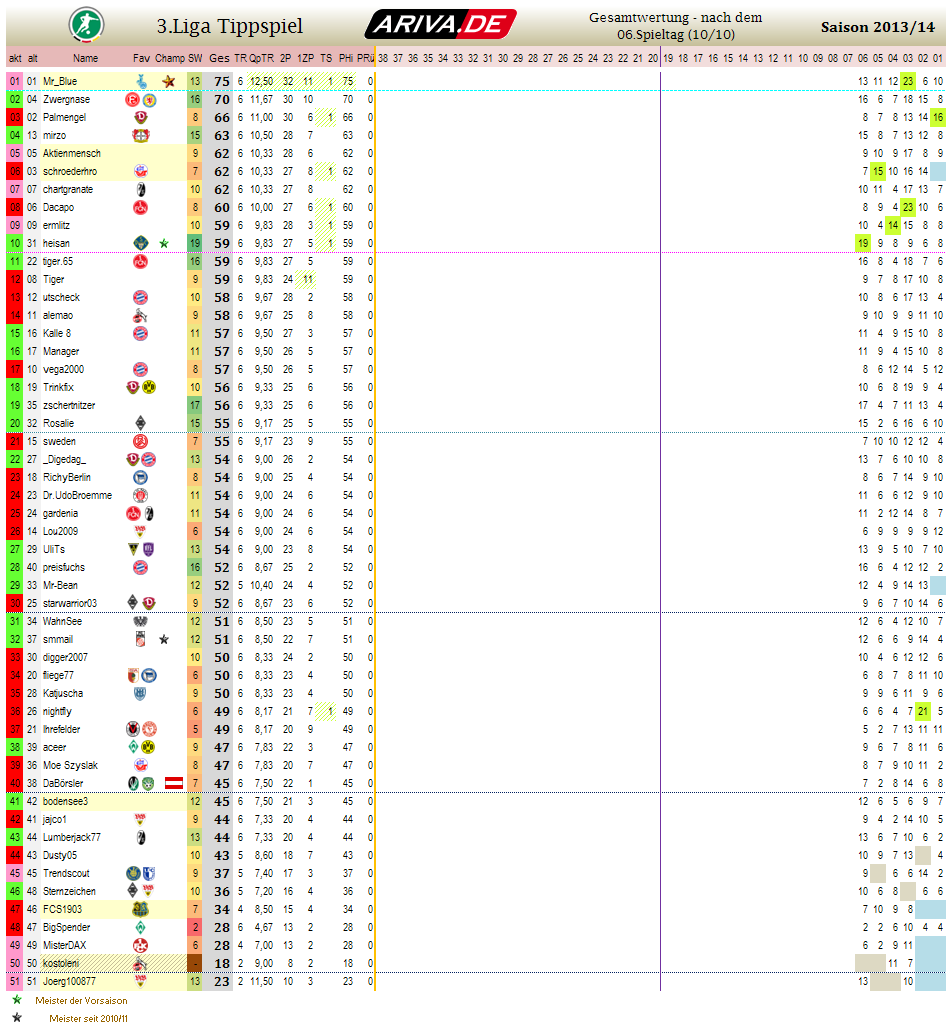Click kostoleni's 1. FC Köln crest
Screen dimensions: 952x1027
click(141, 963)
